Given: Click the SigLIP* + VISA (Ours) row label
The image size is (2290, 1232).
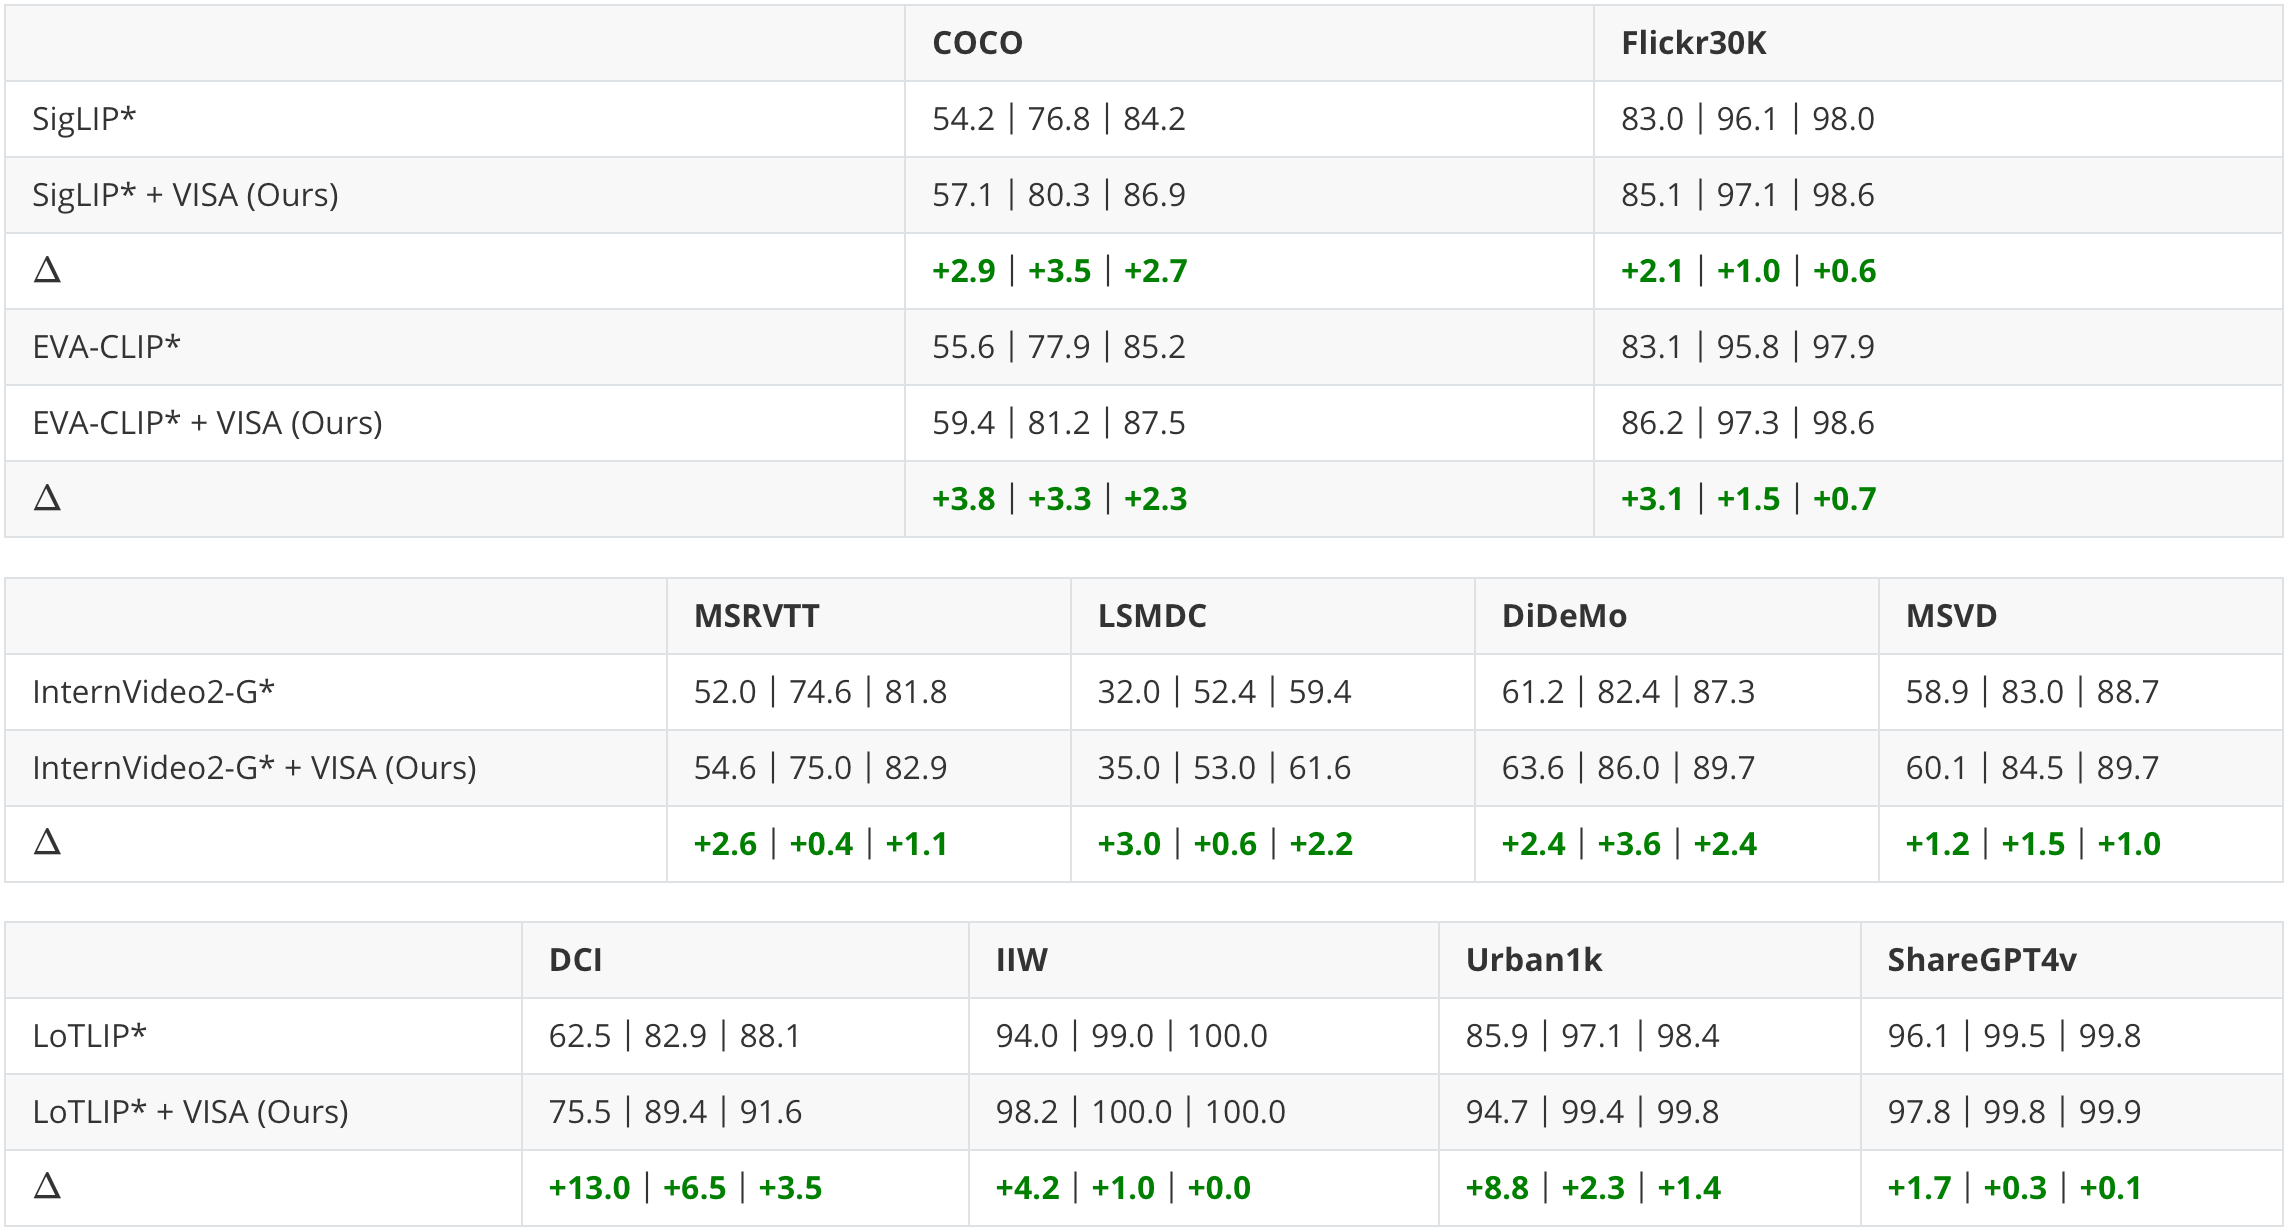Looking at the screenshot, I should [185, 195].
